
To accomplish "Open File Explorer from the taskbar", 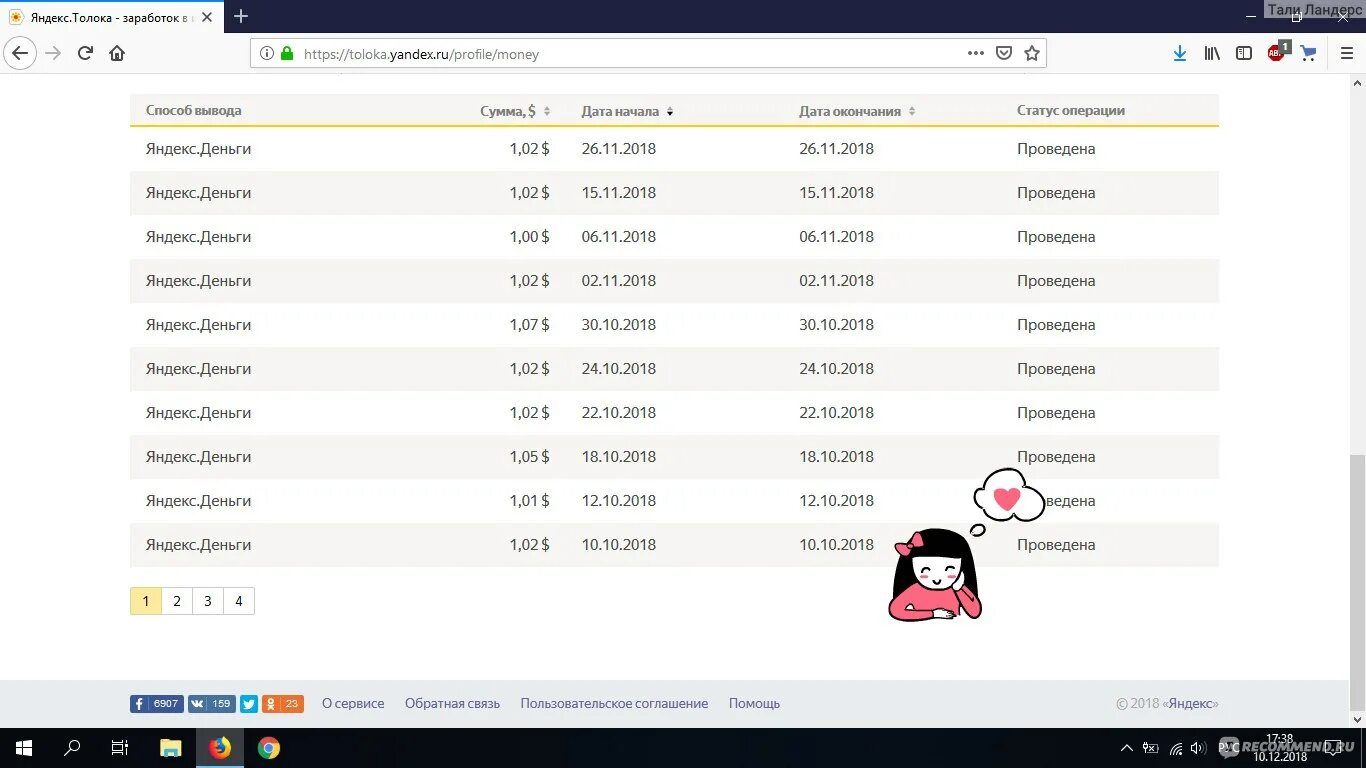I will click(171, 748).
